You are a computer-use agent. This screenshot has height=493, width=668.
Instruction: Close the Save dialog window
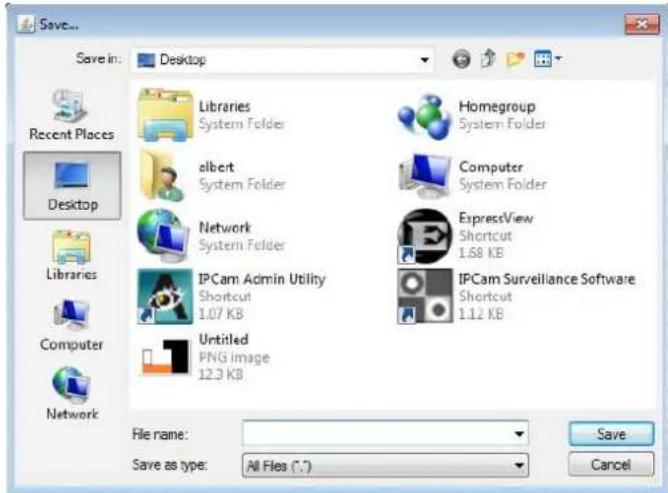[642, 24]
